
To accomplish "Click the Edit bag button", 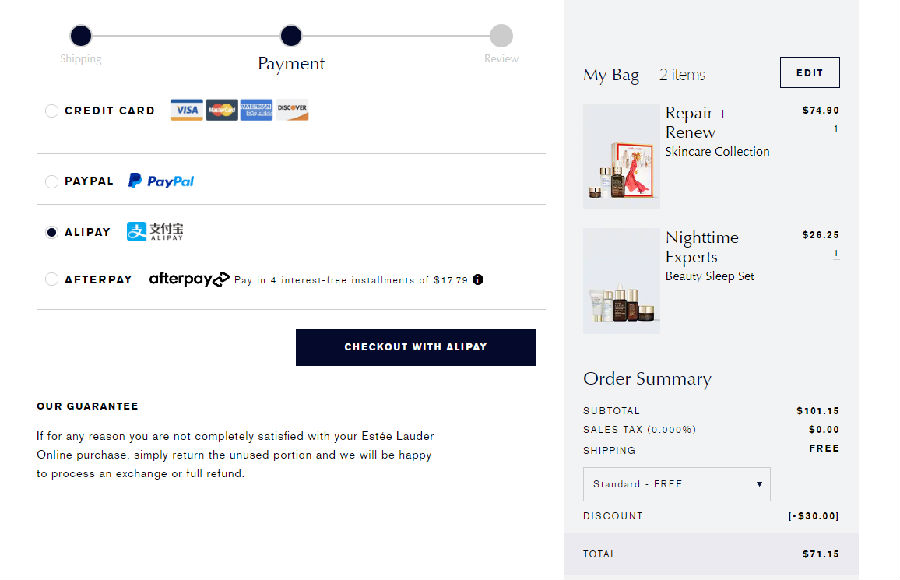I will click(x=809, y=72).
